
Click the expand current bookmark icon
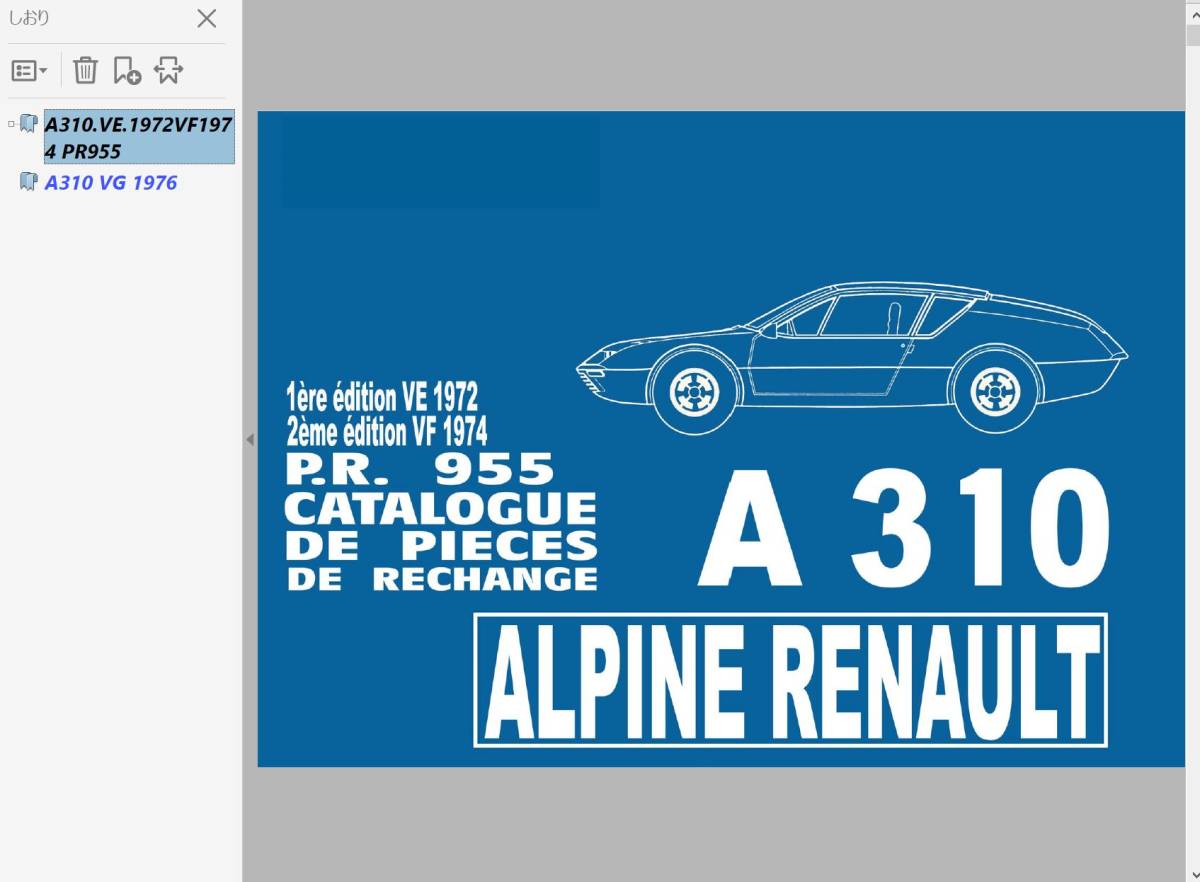pyautogui.click(x=168, y=71)
